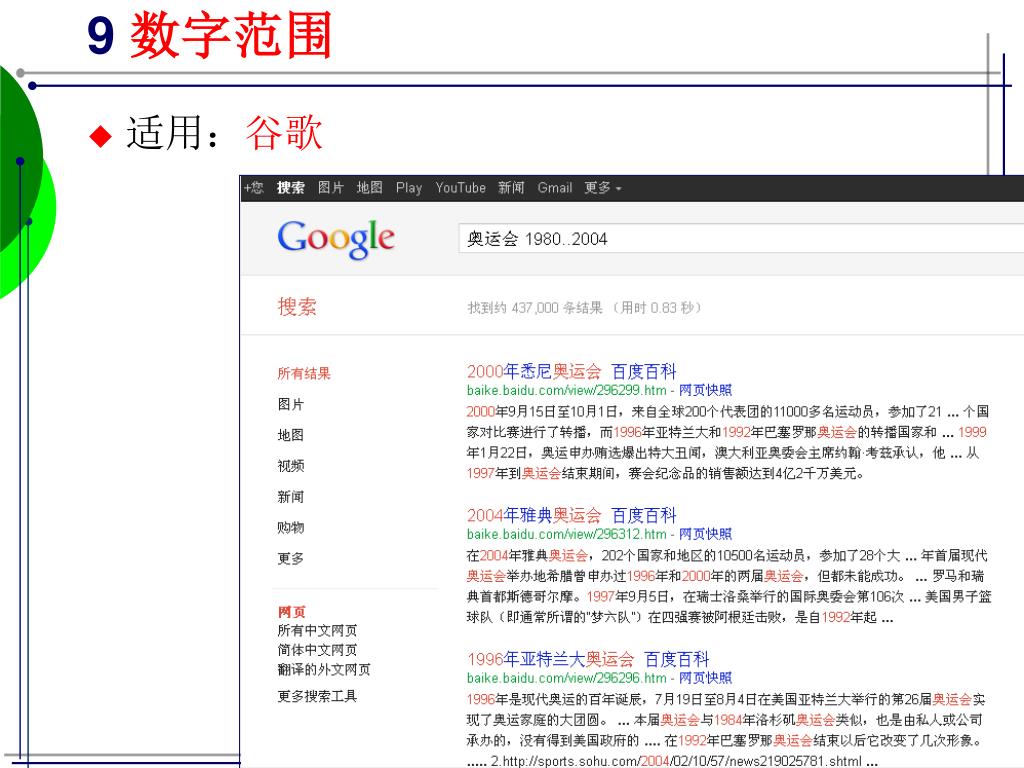
Task: Click the Google logo
Action: click(x=336, y=239)
